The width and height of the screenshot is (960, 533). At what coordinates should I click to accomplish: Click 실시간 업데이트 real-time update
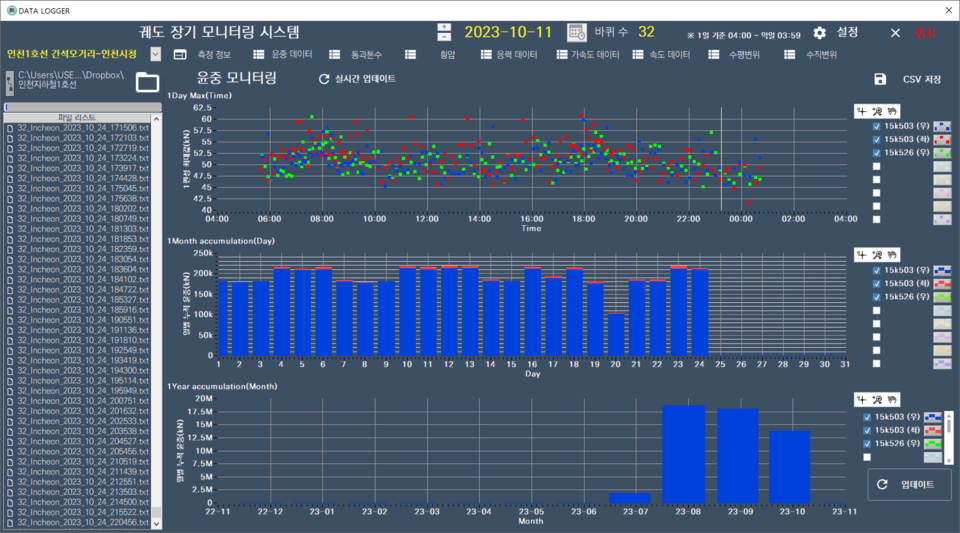[x=365, y=79]
